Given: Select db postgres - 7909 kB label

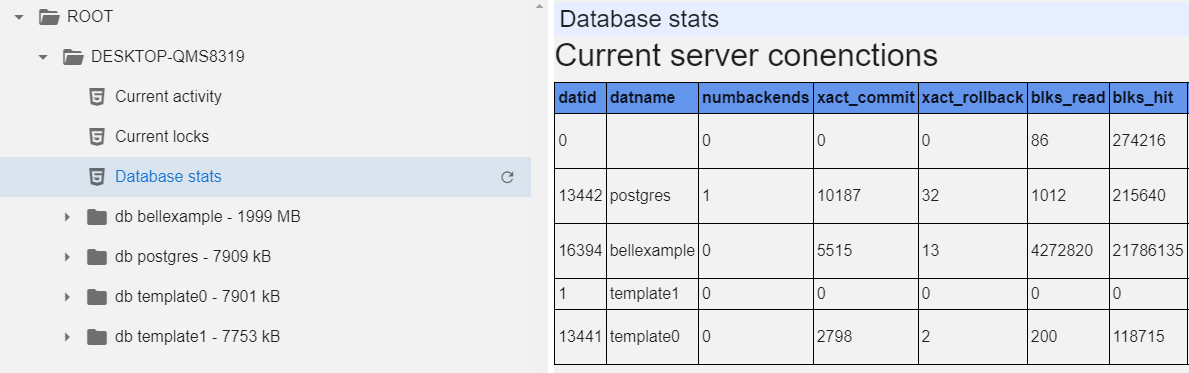Looking at the screenshot, I should (x=193, y=257).
